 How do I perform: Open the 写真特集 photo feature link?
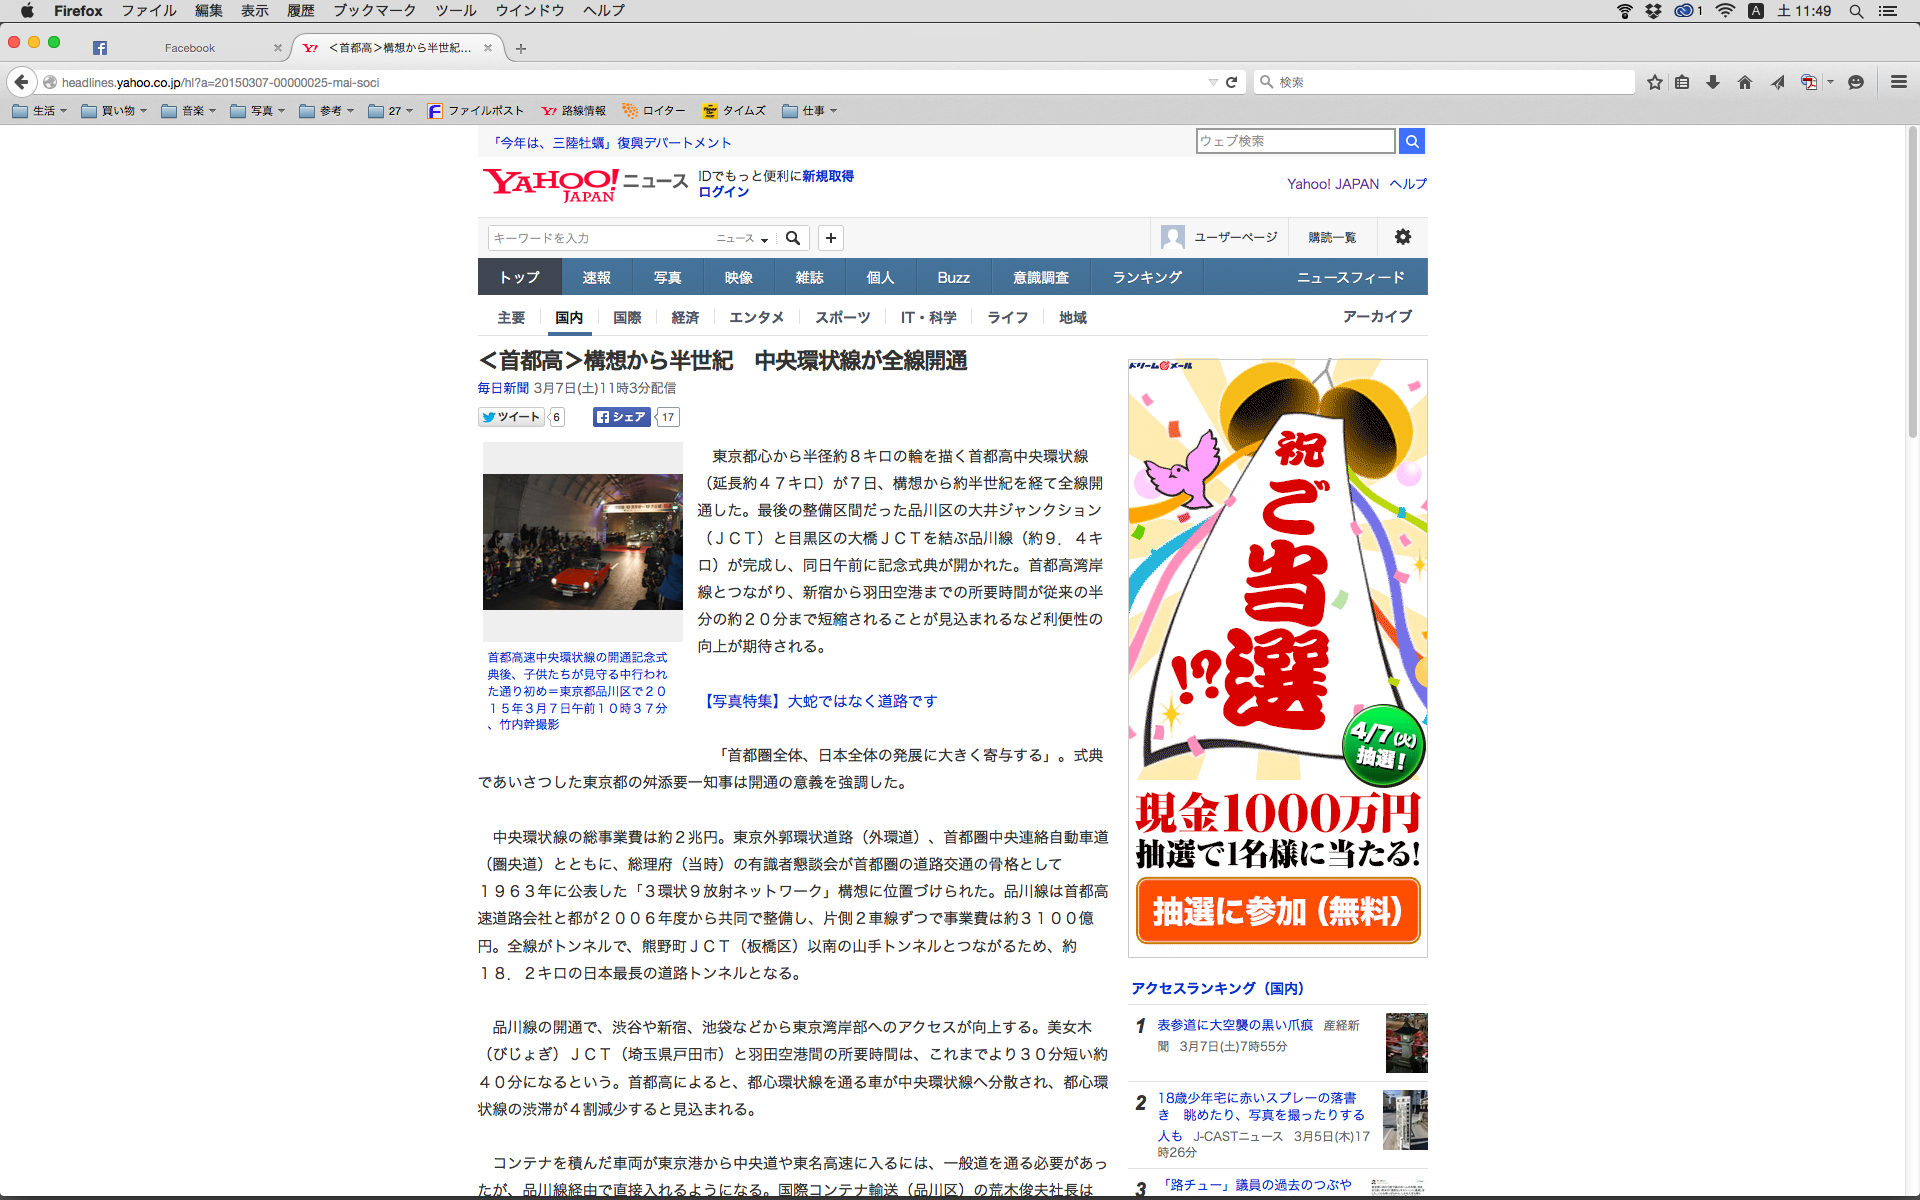coord(820,701)
